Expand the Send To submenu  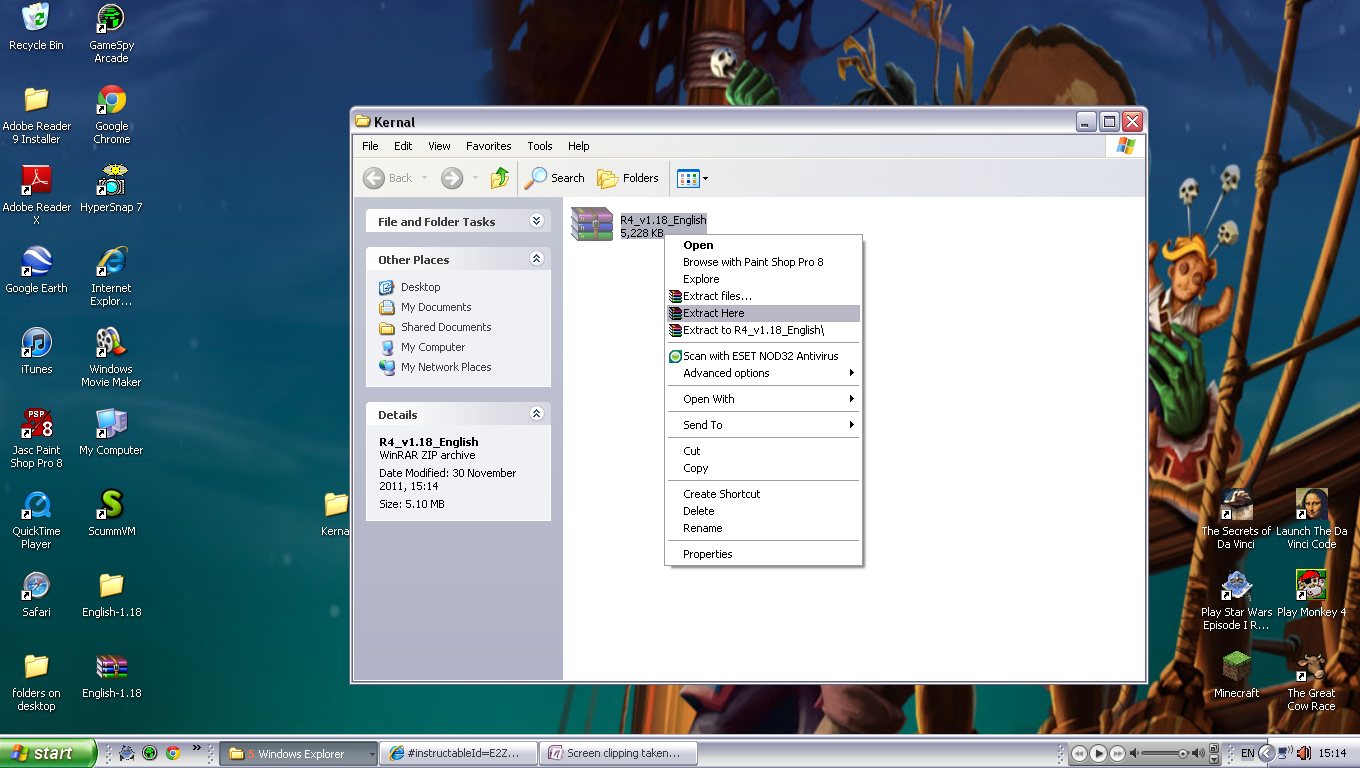[x=764, y=425]
